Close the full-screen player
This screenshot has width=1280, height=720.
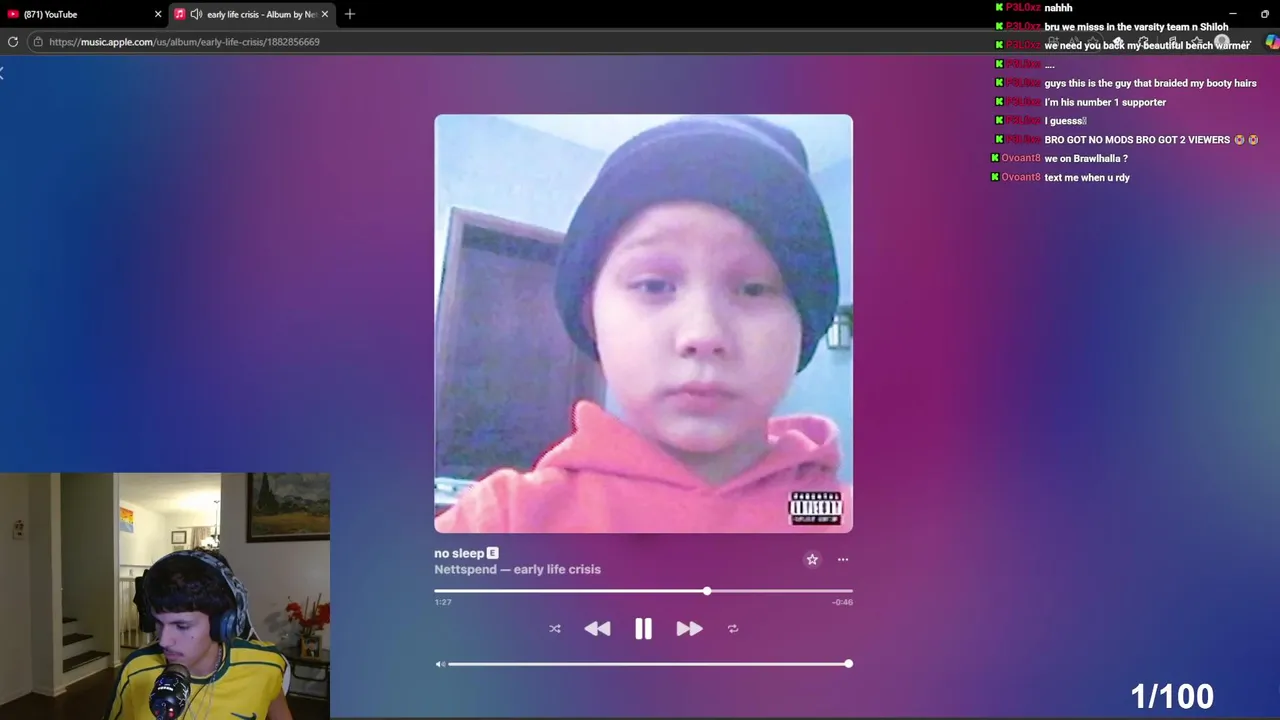point(2,74)
